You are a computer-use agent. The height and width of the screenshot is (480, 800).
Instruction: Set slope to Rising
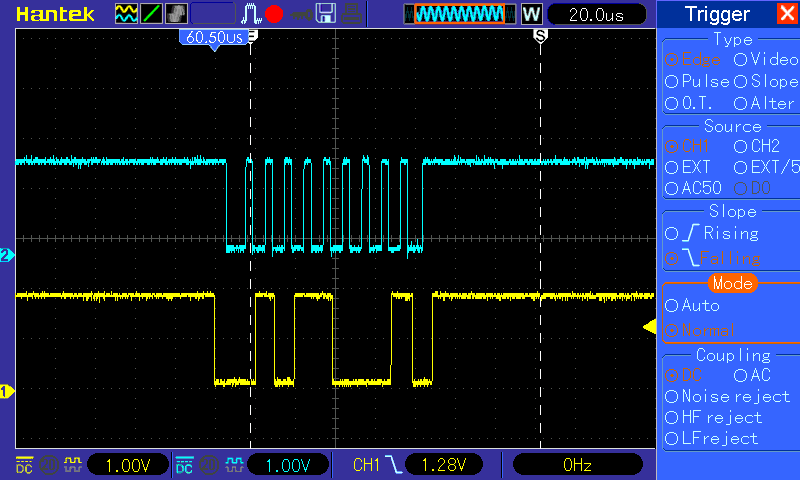click(712, 233)
